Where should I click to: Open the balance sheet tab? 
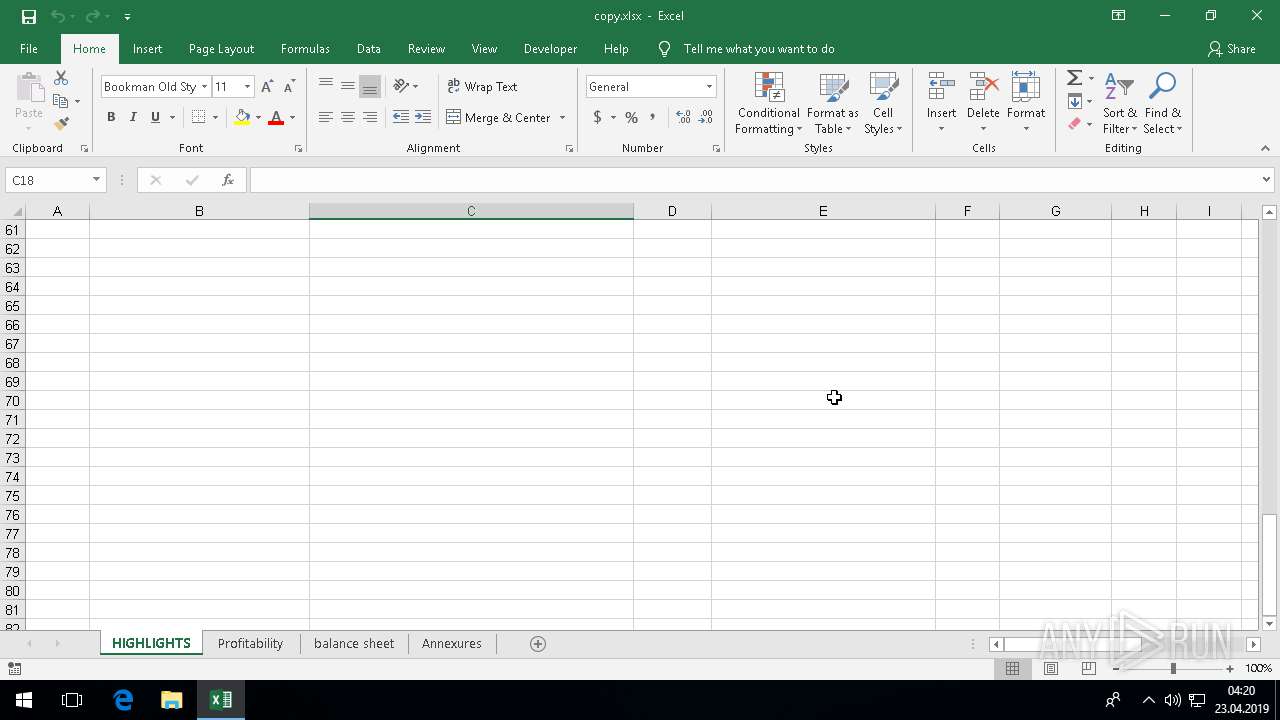pos(354,644)
